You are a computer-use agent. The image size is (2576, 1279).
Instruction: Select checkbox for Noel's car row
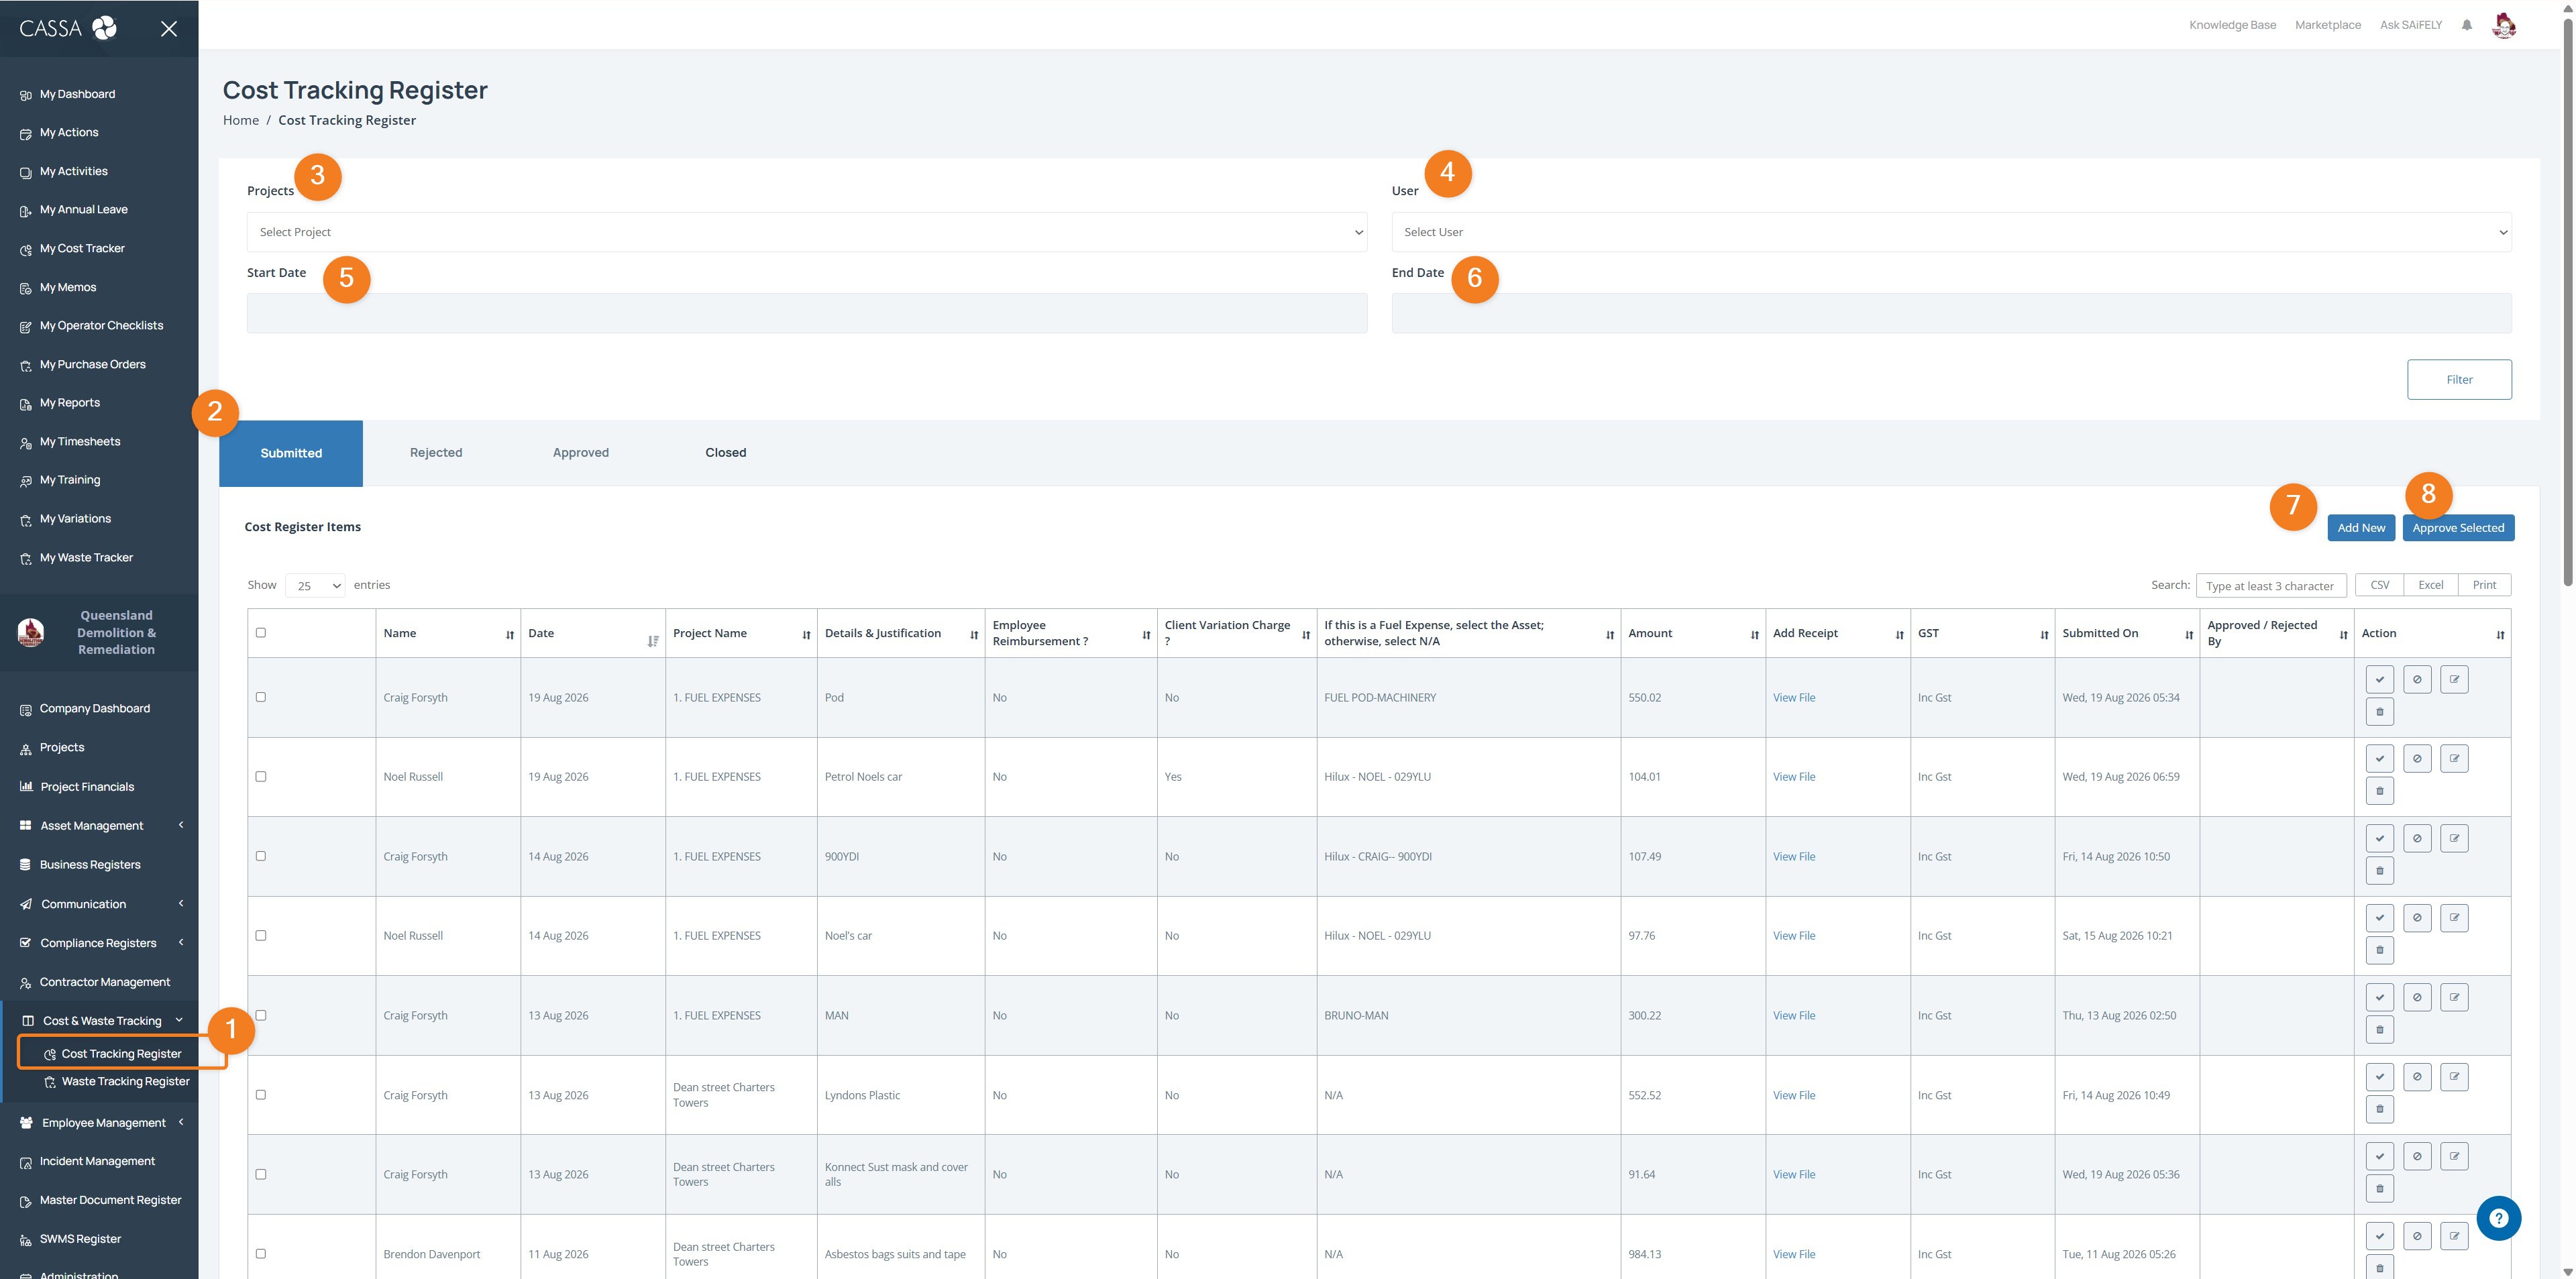(x=261, y=935)
